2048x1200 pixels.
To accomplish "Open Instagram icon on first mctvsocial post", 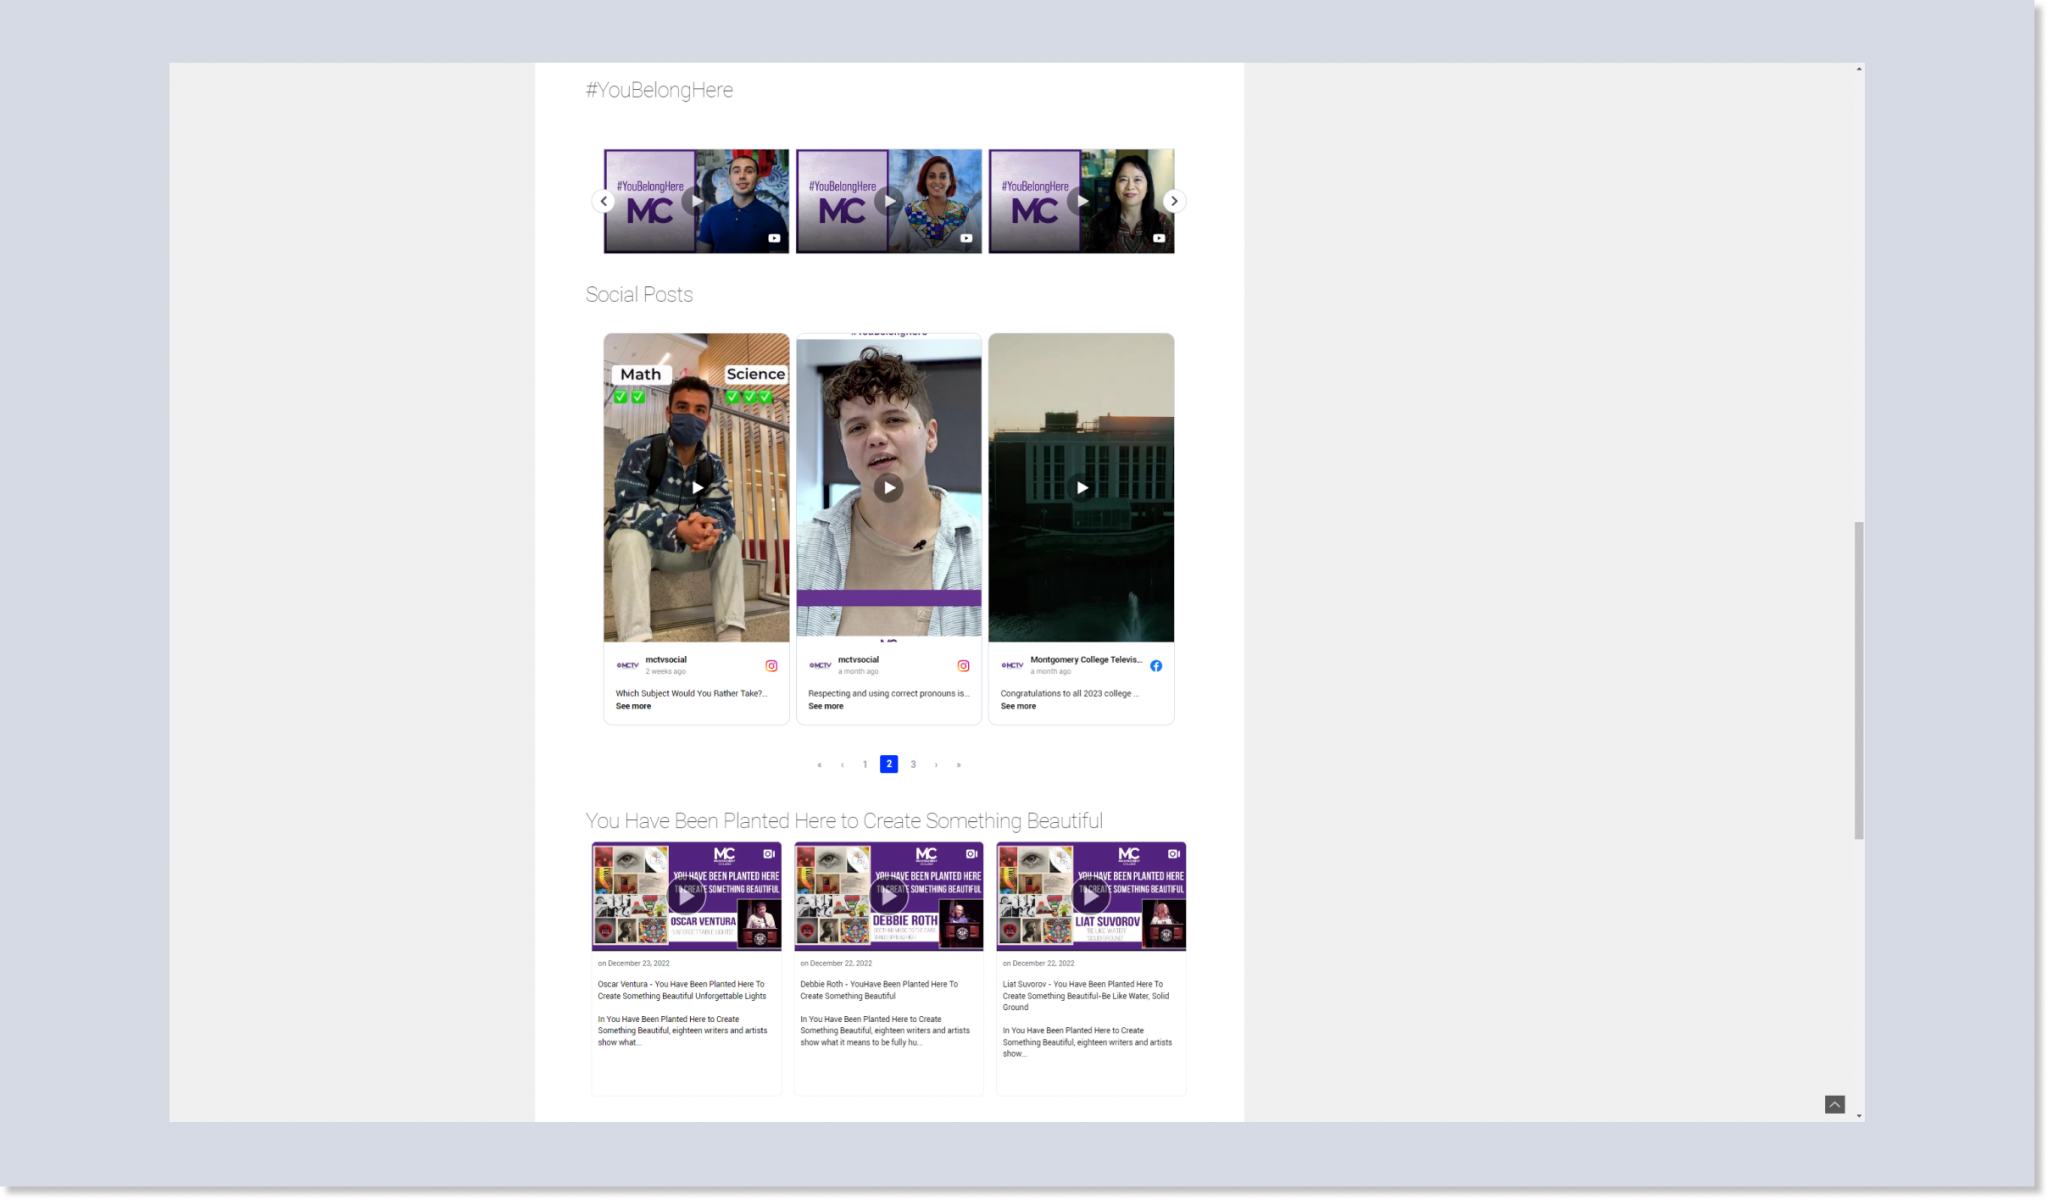I will click(771, 666).
